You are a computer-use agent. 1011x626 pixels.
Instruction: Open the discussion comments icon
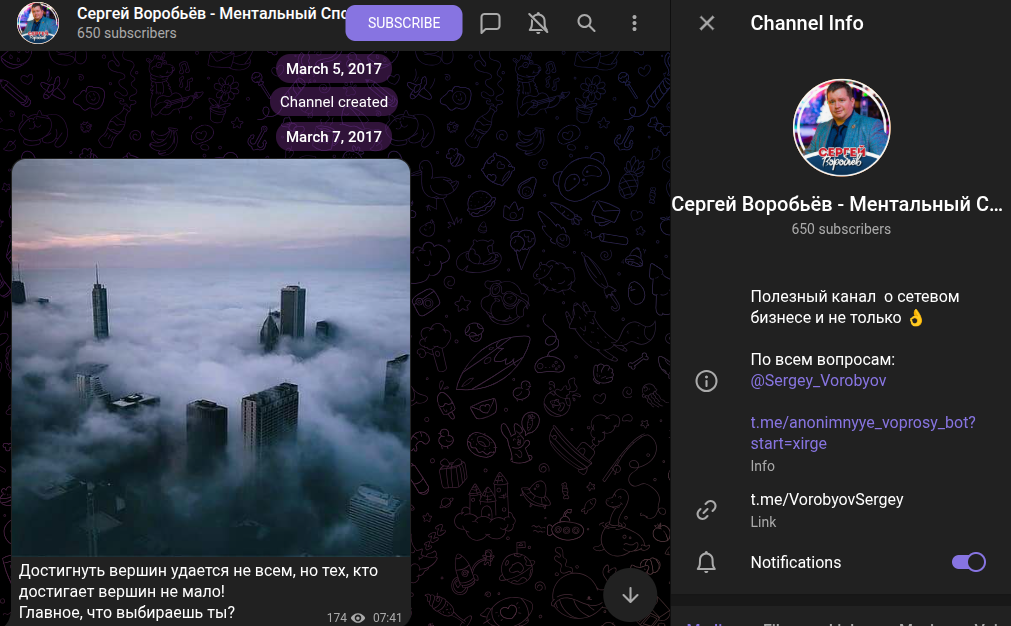pos(490,23)
